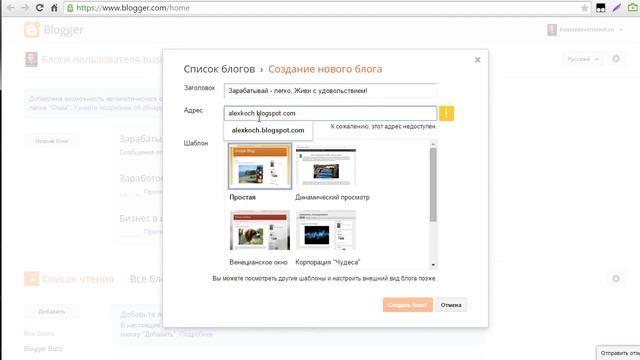The image size is (640, 360).
Task: Pick the alexkoch.blogspot.com autocomplete suggestion
Action: 268,130
